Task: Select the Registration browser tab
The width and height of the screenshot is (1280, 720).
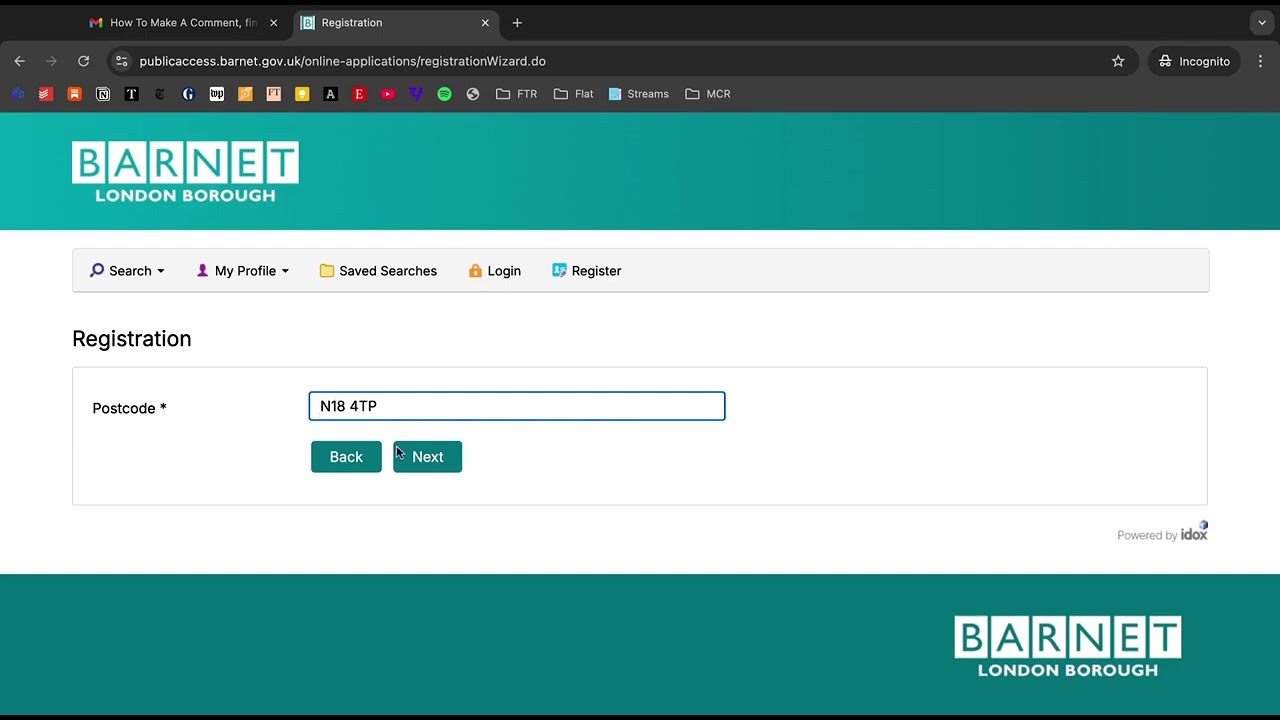Action: pos(396,22)
